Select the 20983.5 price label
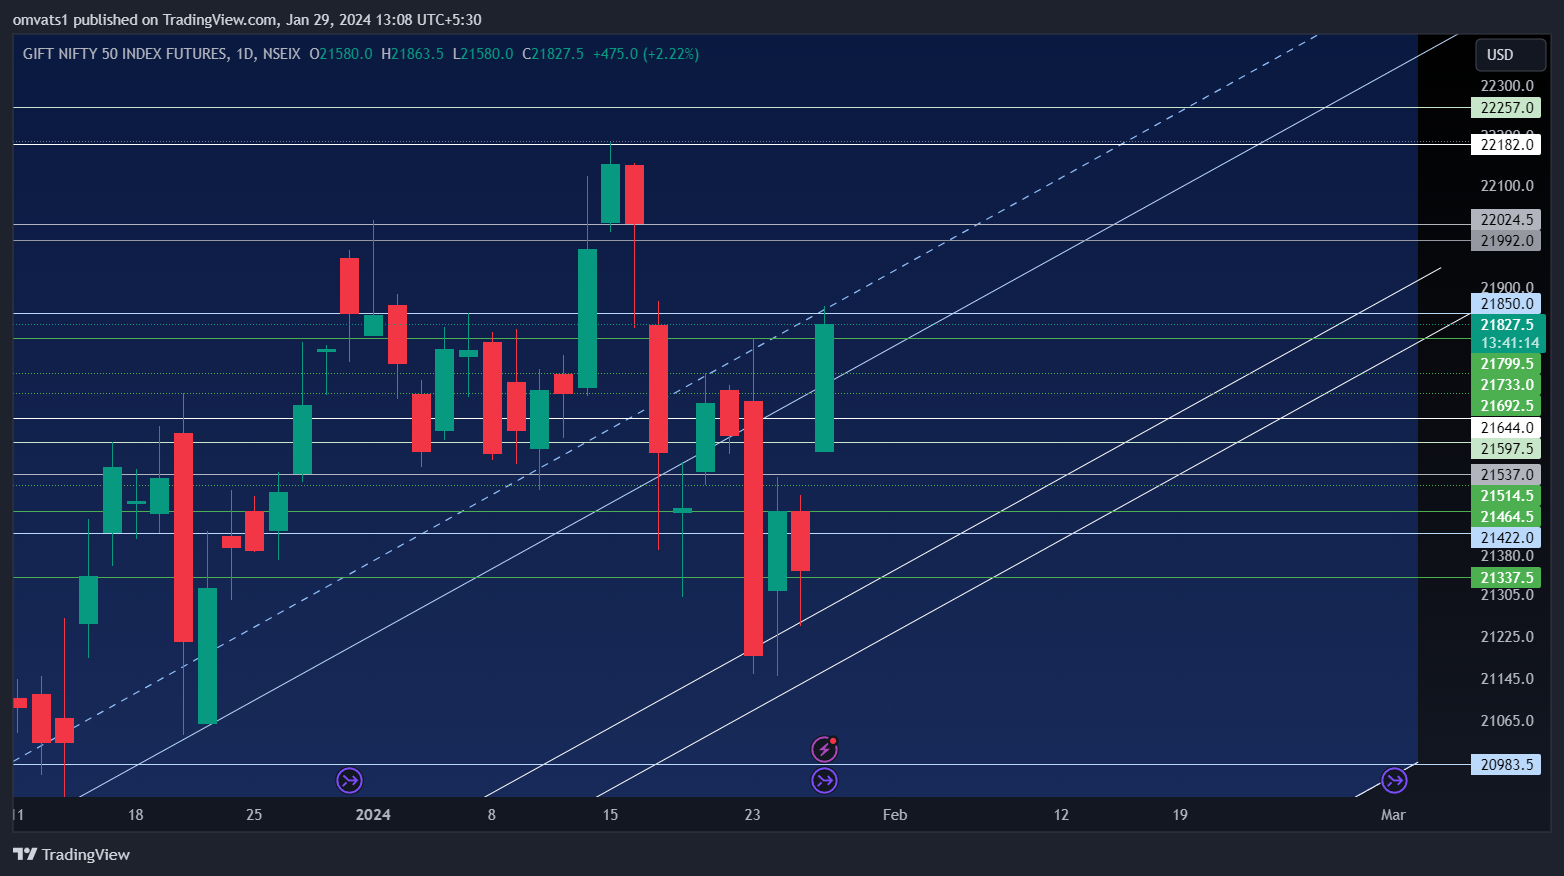This screenshot has width=1564, height=876. 1506,765
